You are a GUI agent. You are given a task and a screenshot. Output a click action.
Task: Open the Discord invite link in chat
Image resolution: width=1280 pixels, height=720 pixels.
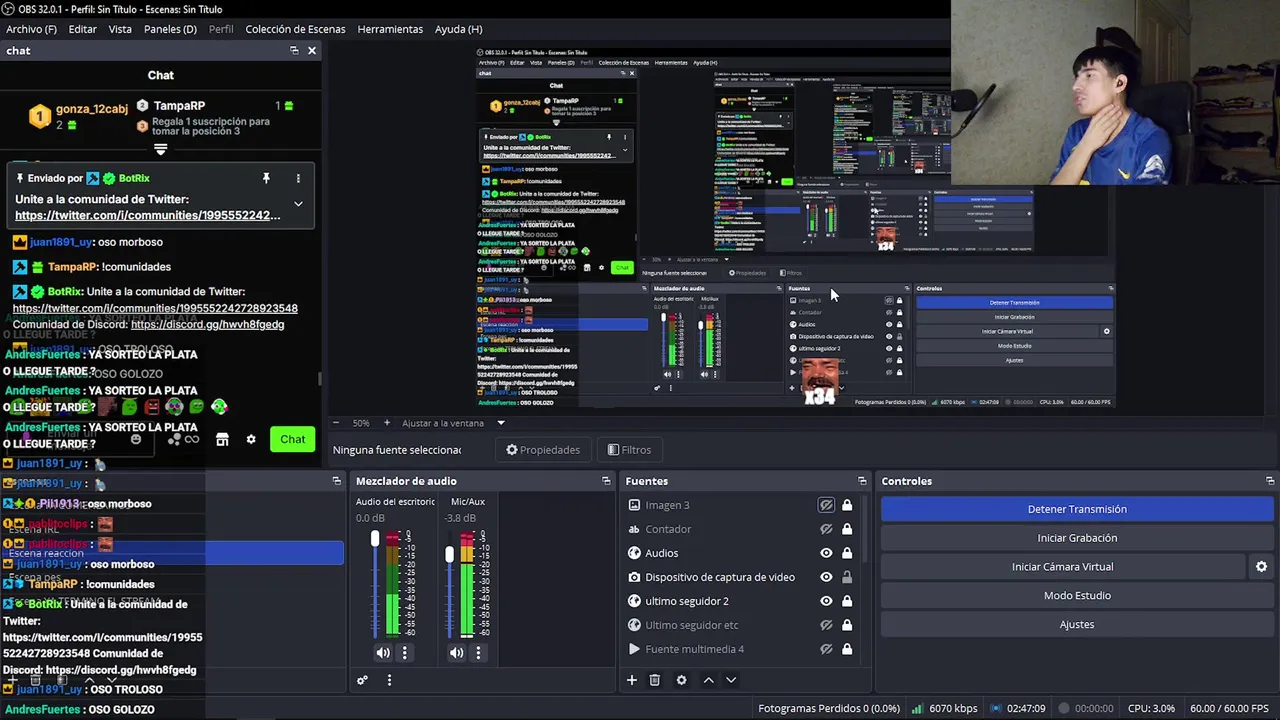coord(207,324)
